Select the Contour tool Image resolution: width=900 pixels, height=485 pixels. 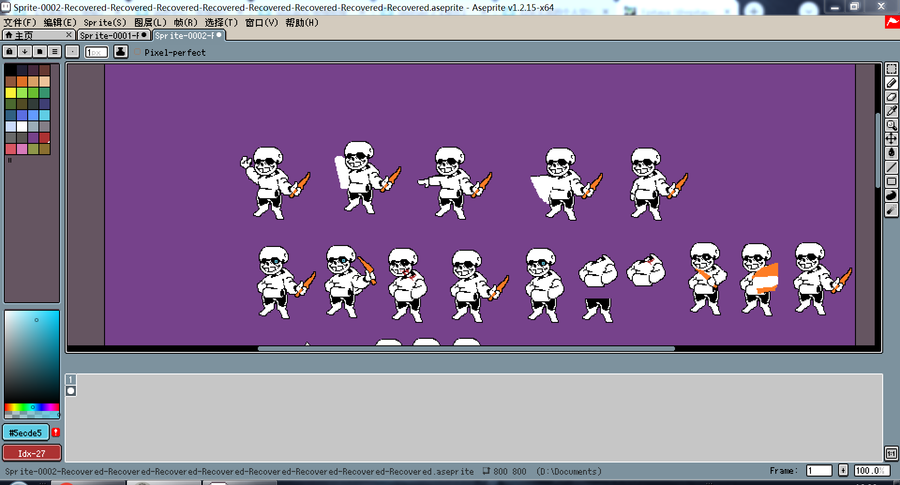(891, 196)
